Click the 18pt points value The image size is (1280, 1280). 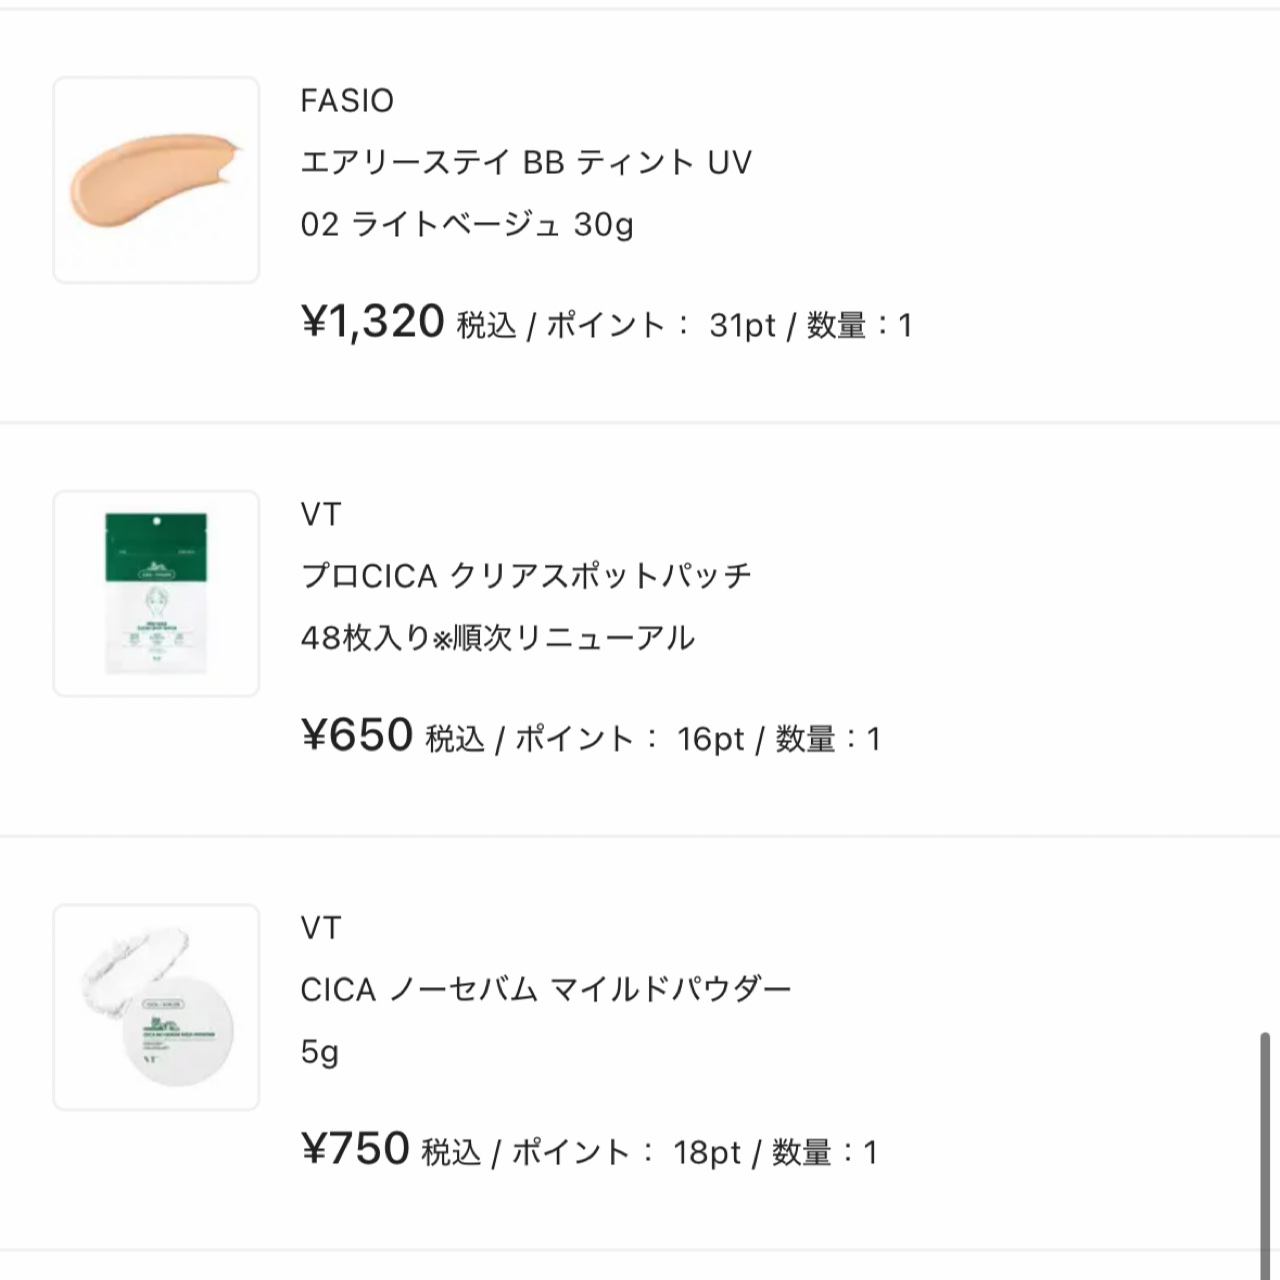coord(707,1152)
